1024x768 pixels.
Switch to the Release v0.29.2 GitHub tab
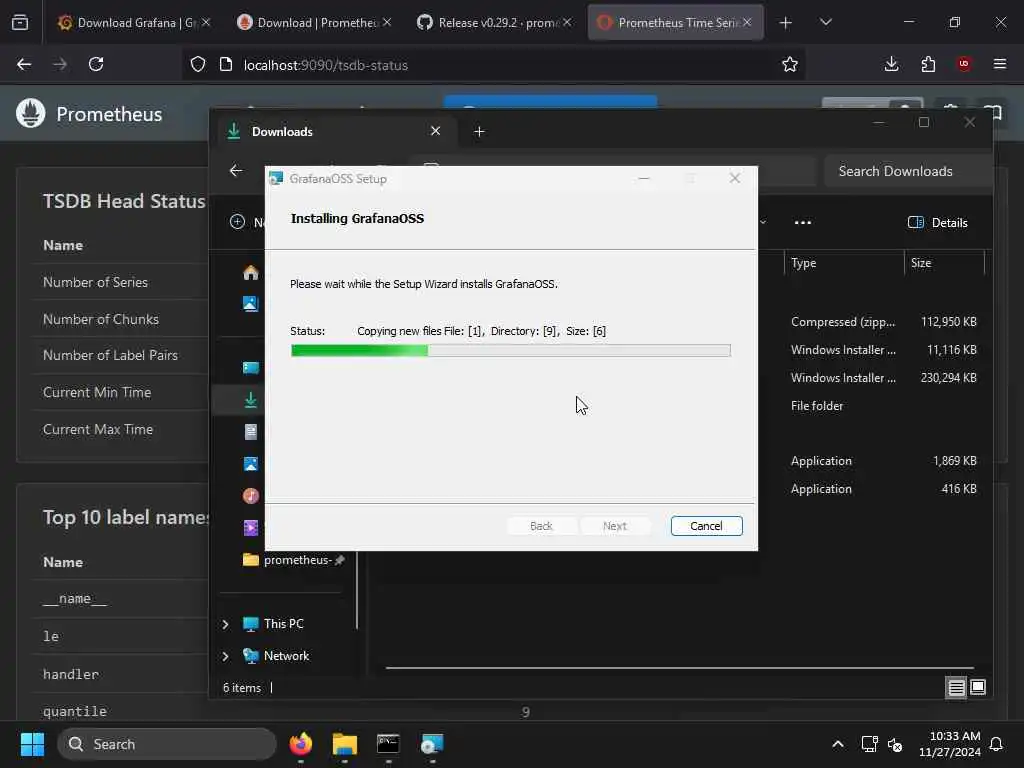494,22
